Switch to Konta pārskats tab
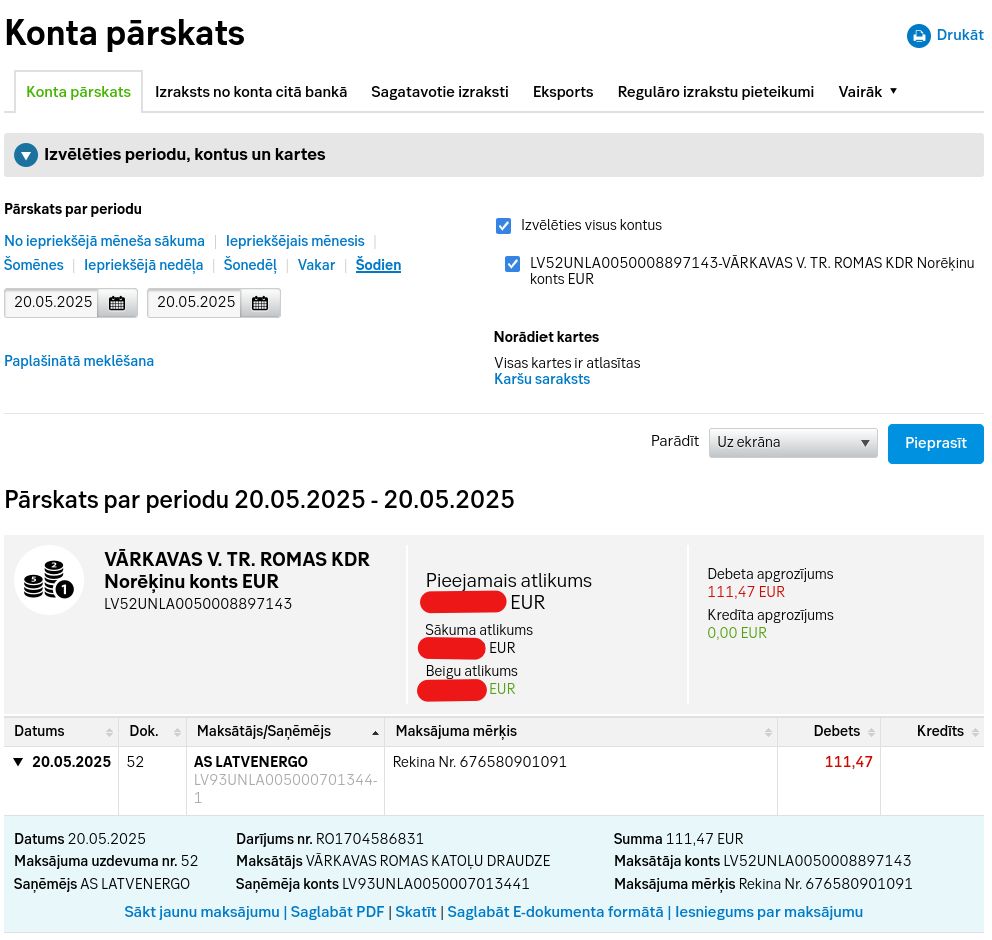The height and width of the screenshot is (940, 992). point(78,92)
